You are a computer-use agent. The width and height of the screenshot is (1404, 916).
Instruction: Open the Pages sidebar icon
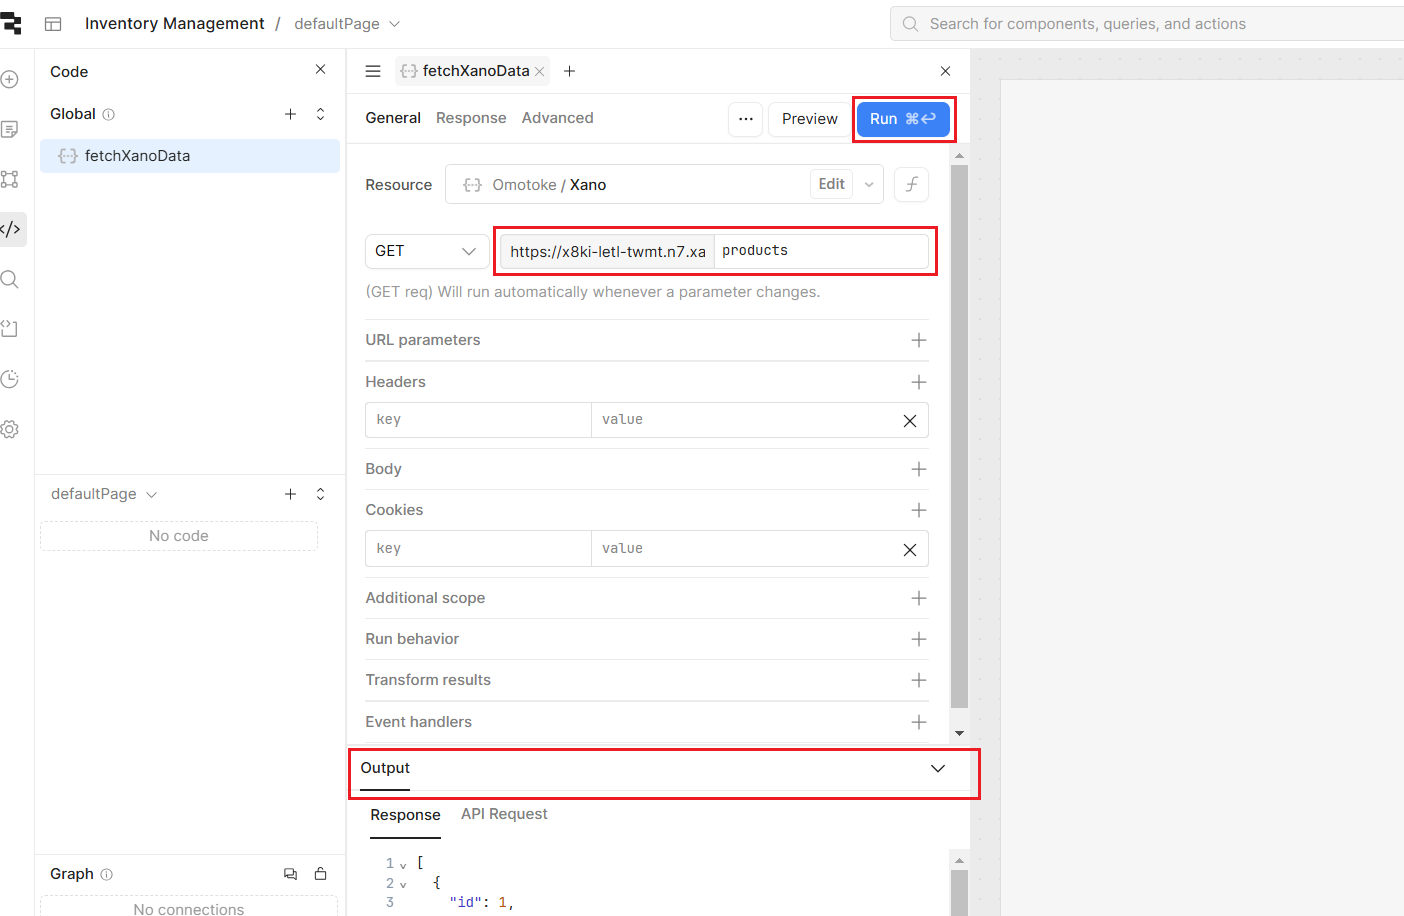[x=10, y=129]
